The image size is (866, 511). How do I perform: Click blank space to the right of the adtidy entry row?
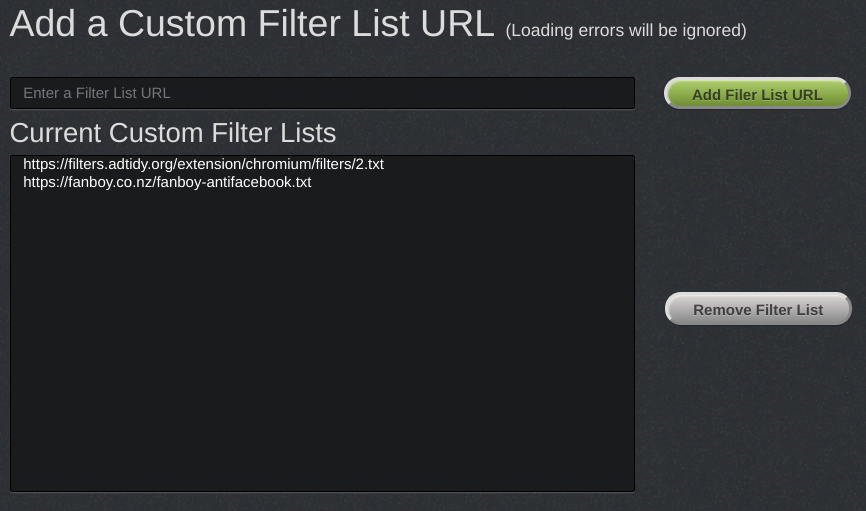point(508,164)
